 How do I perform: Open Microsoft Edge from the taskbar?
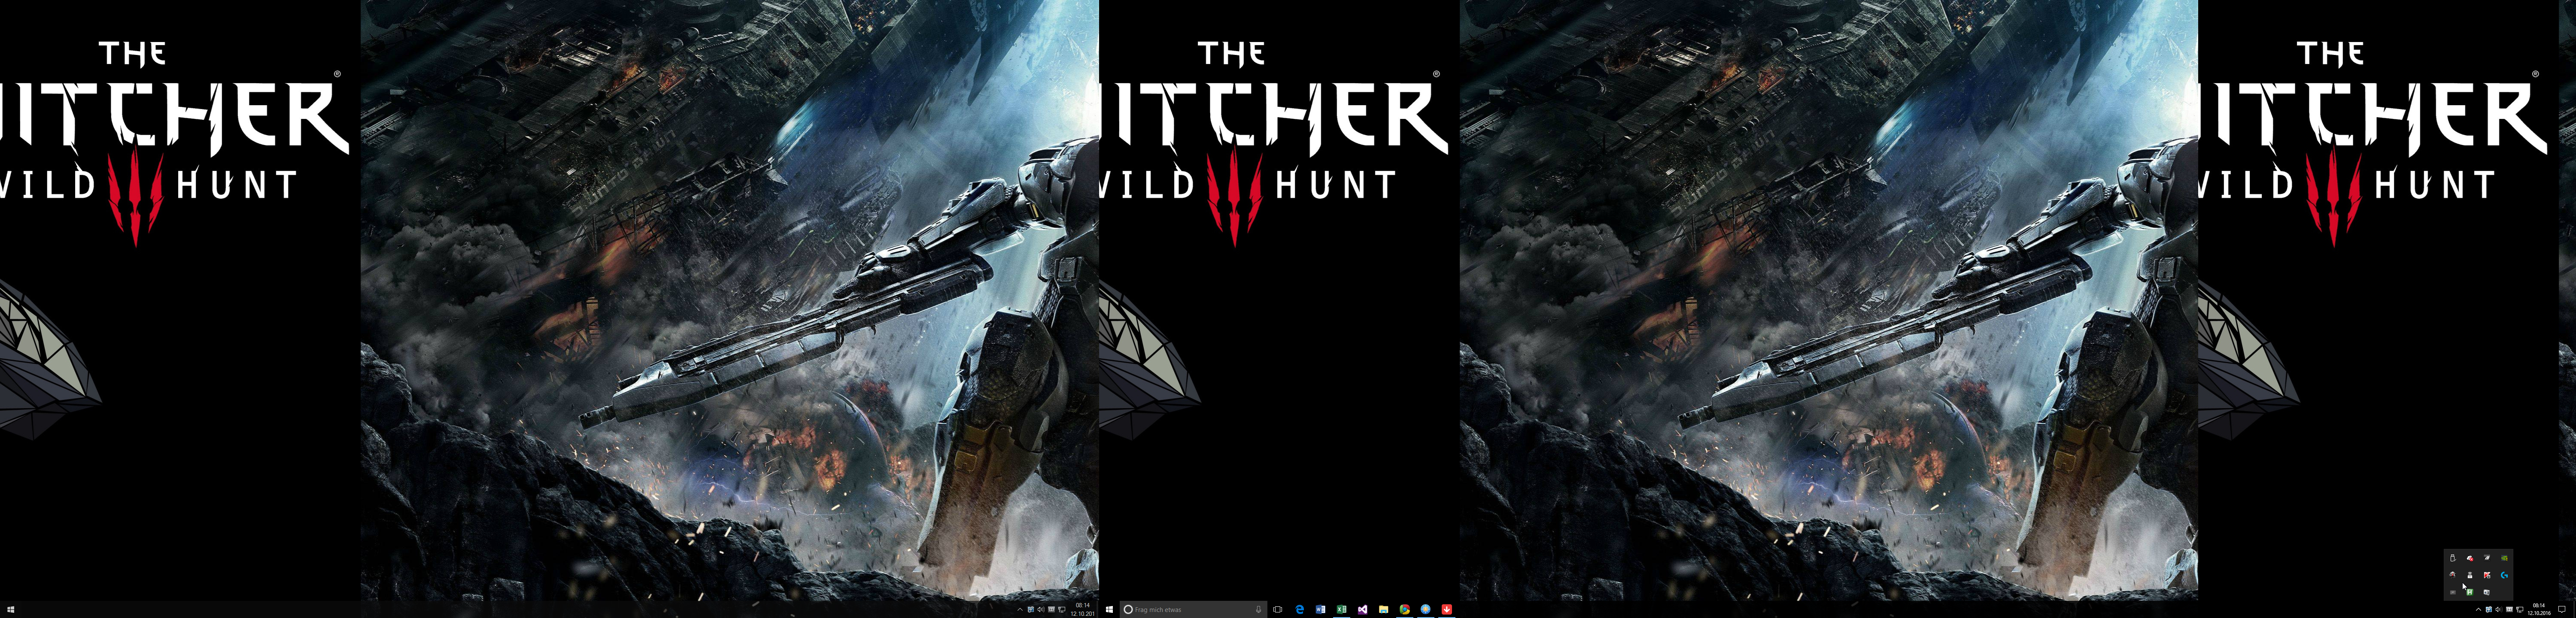pyautogui.click(x=1300, y=609)
